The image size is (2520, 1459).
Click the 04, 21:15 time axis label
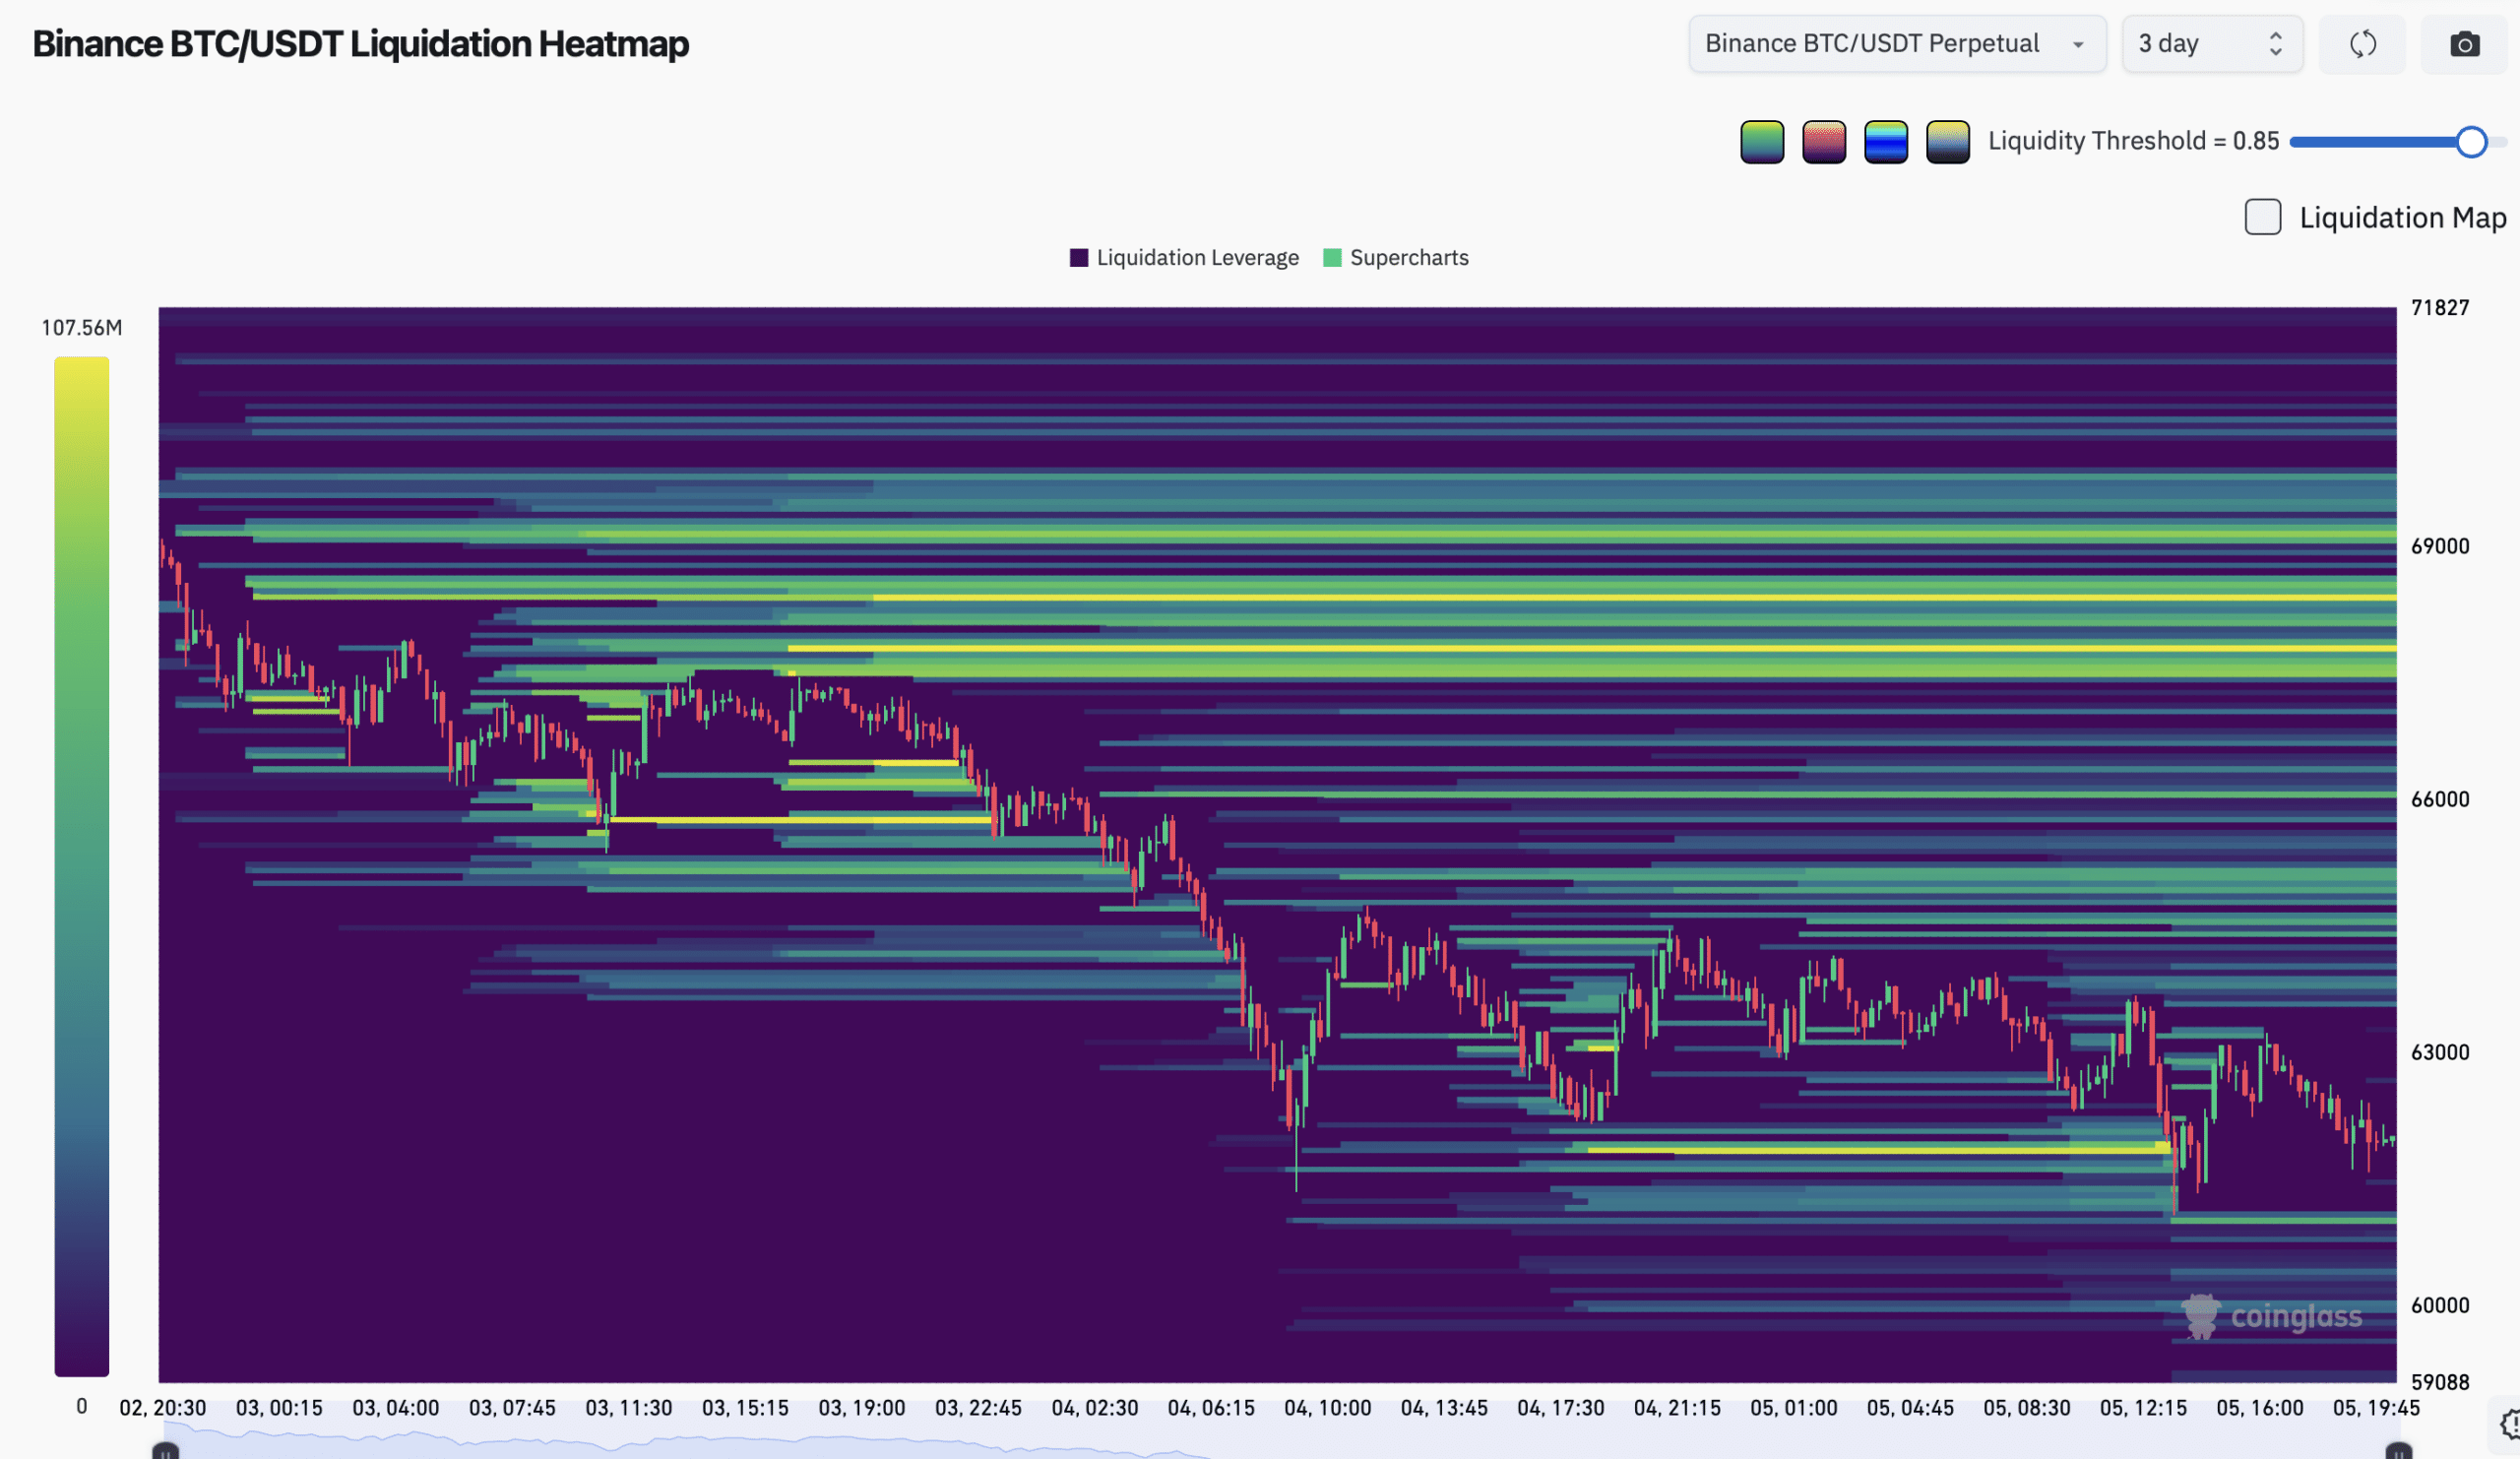point(1678,1408)
